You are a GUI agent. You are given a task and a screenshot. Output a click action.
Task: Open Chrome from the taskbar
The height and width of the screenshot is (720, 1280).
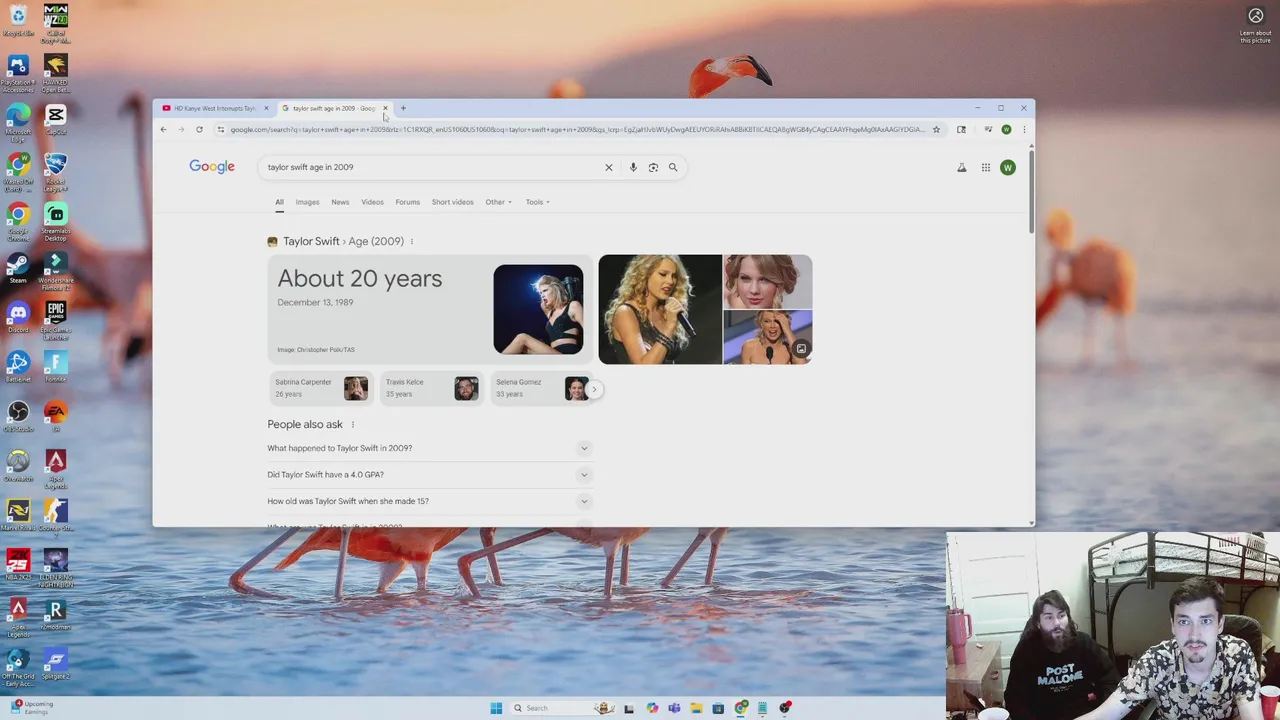click(741, 708)
